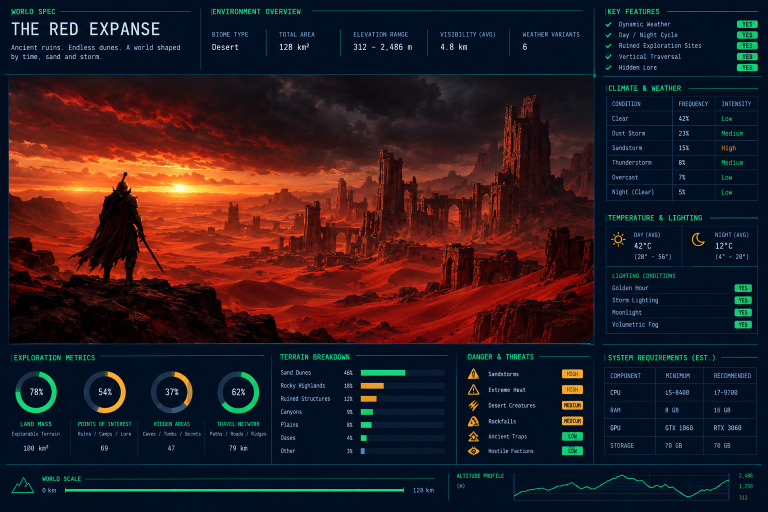This screenshot has height=512, width=768.
Task: Click the Ruined Structures terrain bar
Action: point(403,399)
